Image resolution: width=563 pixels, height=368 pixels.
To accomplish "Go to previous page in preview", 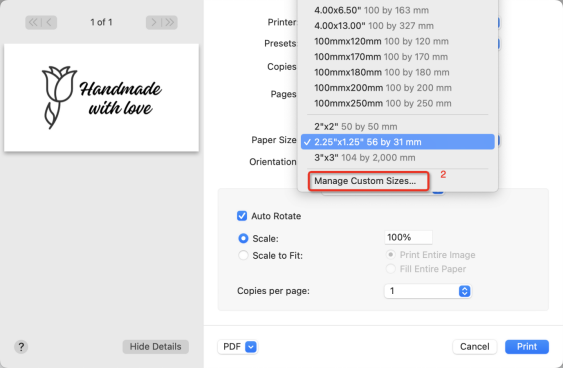I will coord(49,22).
